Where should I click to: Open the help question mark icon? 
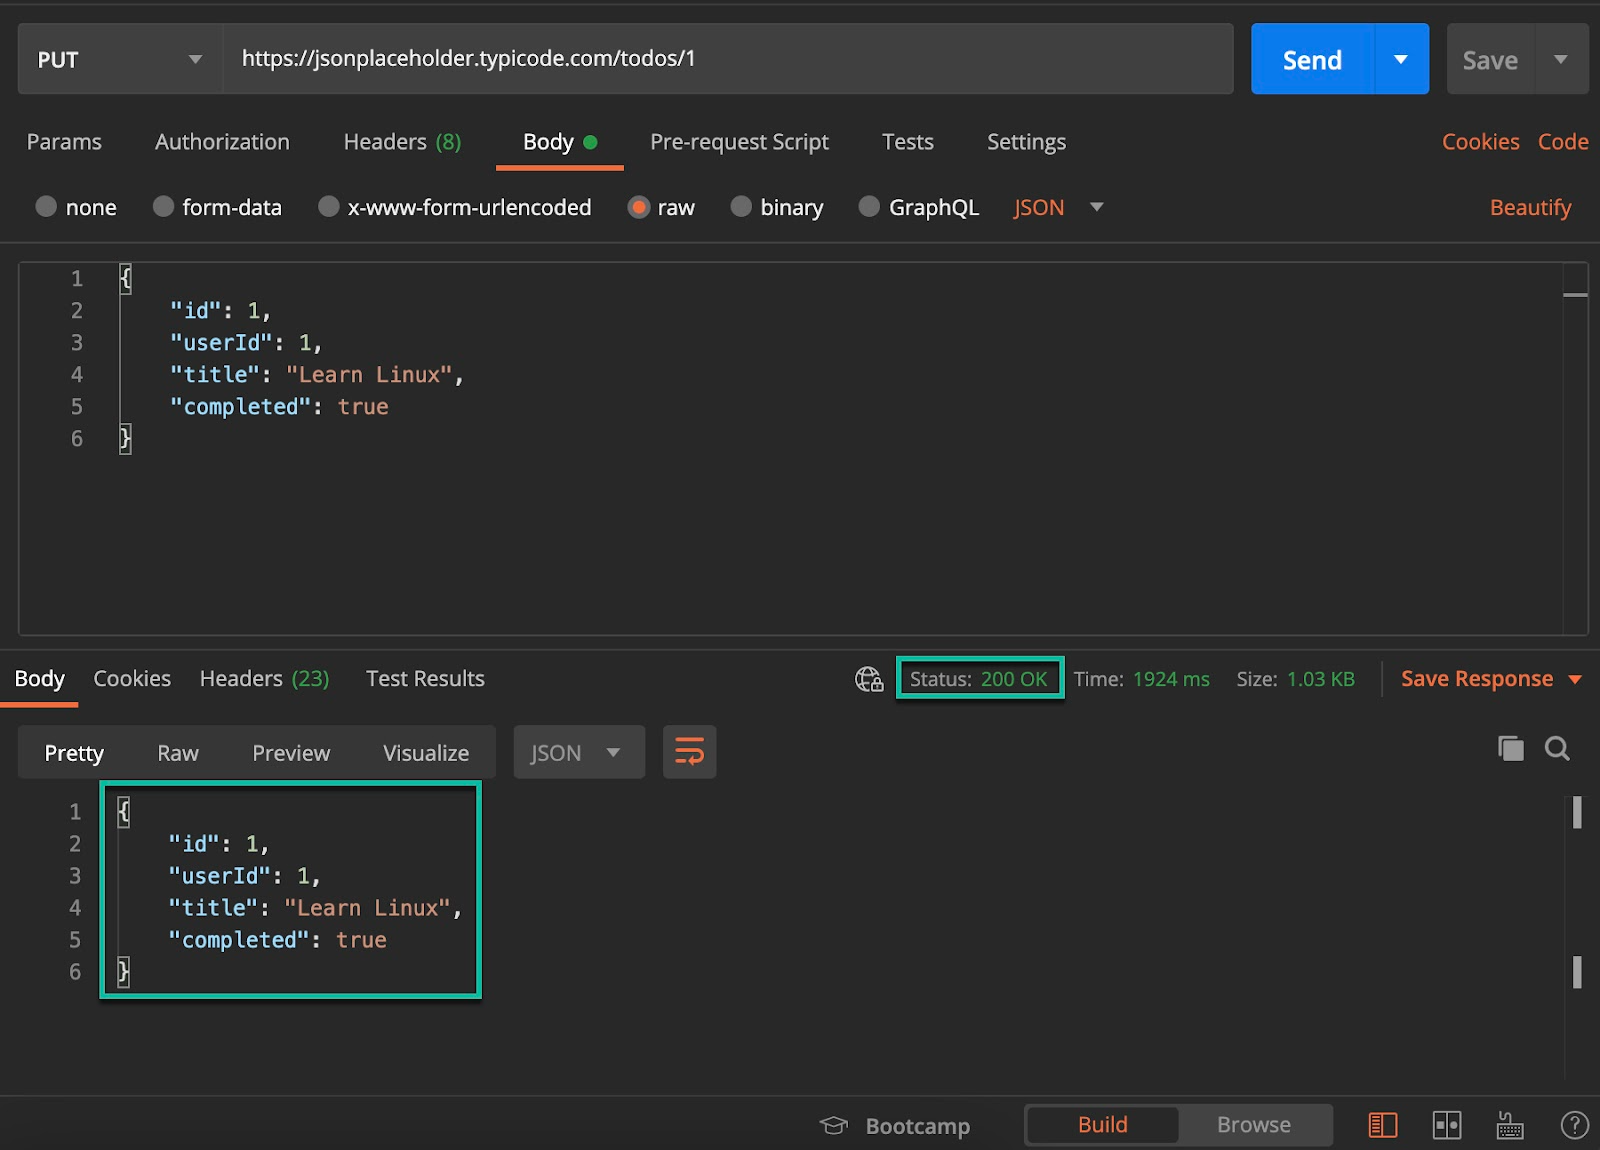pyautogui.click(x=1574, y=1125)
